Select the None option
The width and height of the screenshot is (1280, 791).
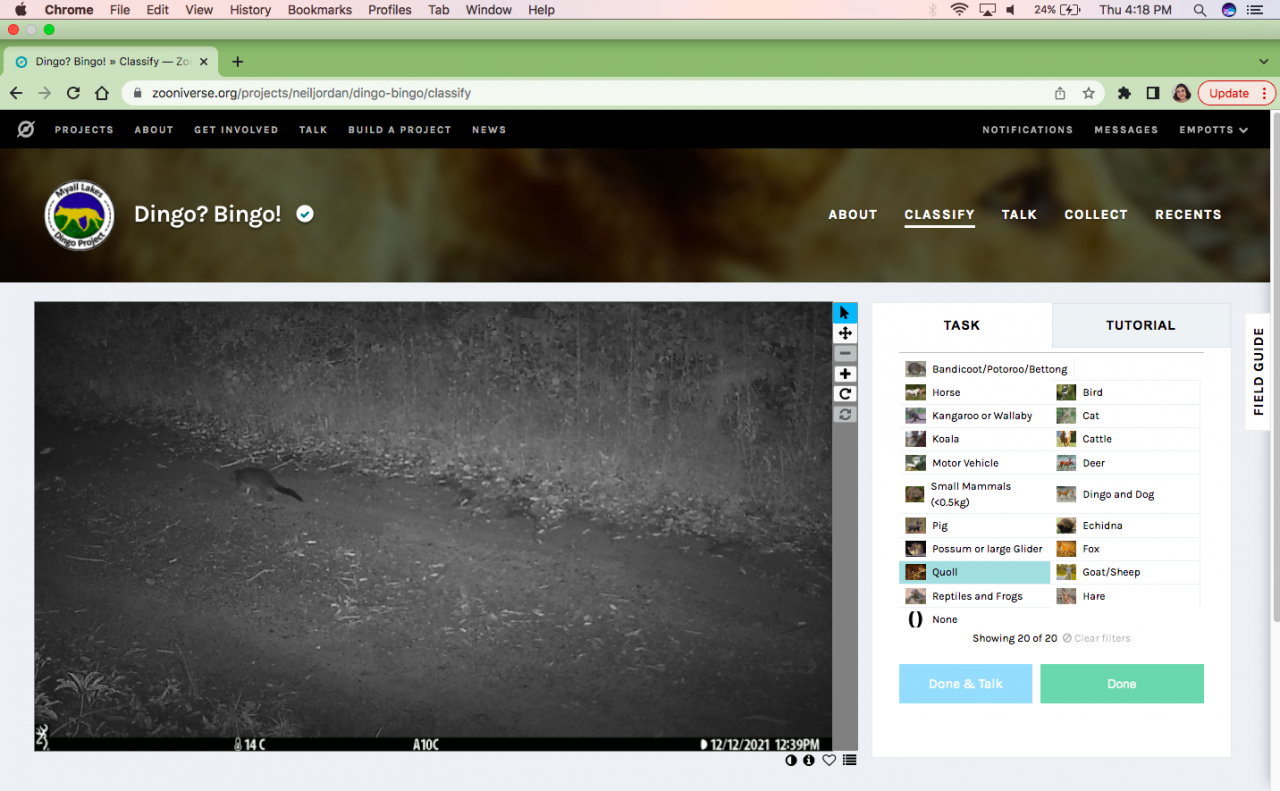pos(975,620)
